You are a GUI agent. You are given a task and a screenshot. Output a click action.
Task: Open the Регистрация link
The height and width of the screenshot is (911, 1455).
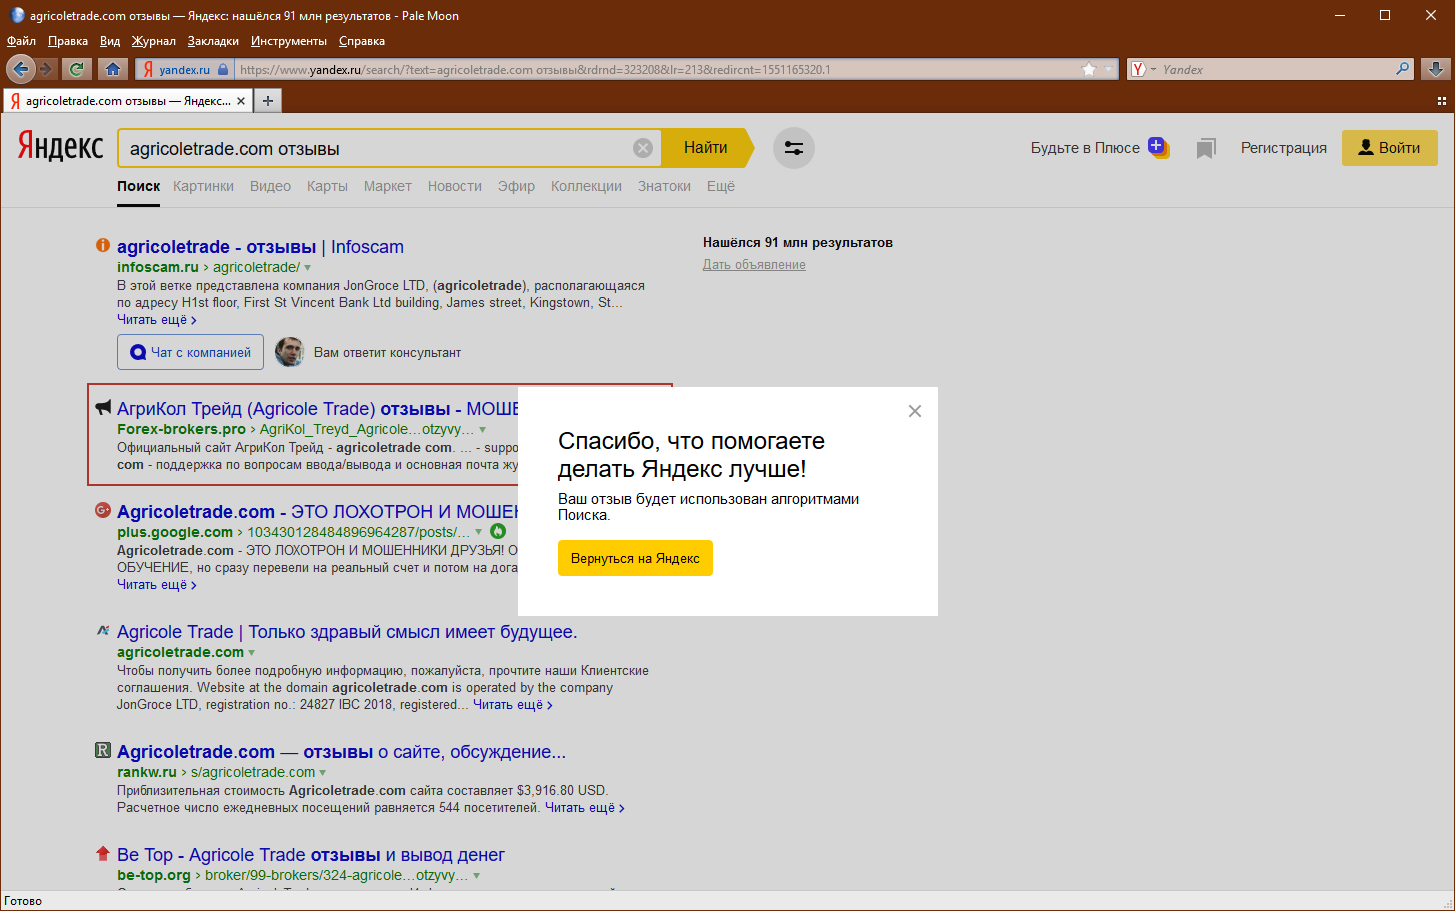pyautogui.click(x=1284, y=148)
